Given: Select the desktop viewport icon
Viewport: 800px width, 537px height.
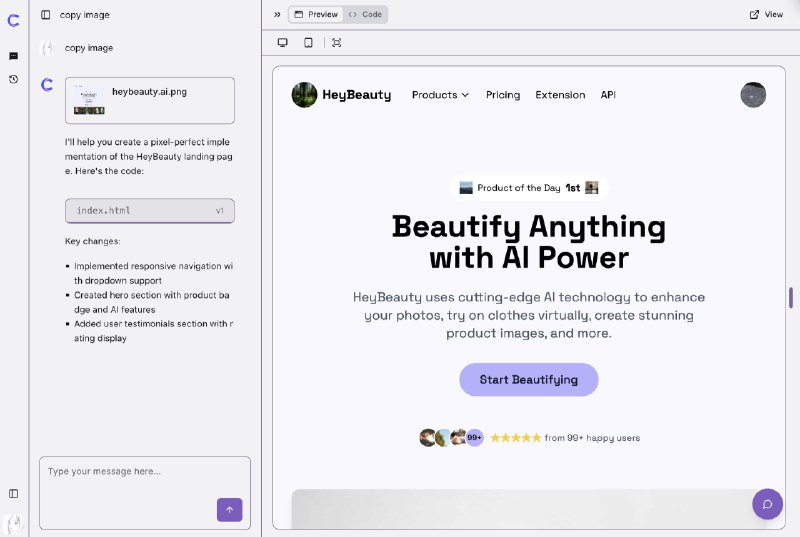Looking at the screenshot, I should [x=283, y=42].
